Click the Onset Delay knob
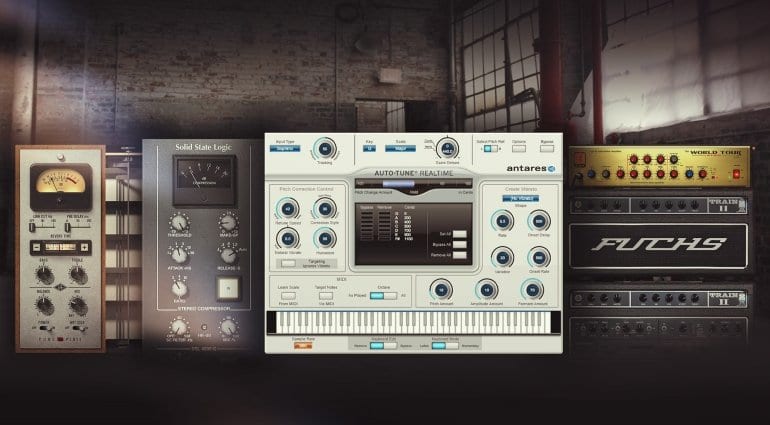The height and width of the screenshot is (425, 770). (539, 221)
